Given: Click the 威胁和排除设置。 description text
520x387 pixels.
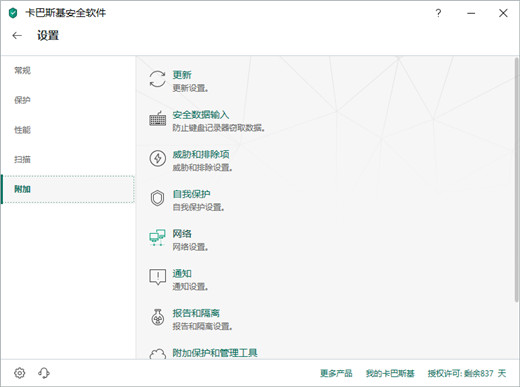Looking at the screenshot, I should click(202, 168).
